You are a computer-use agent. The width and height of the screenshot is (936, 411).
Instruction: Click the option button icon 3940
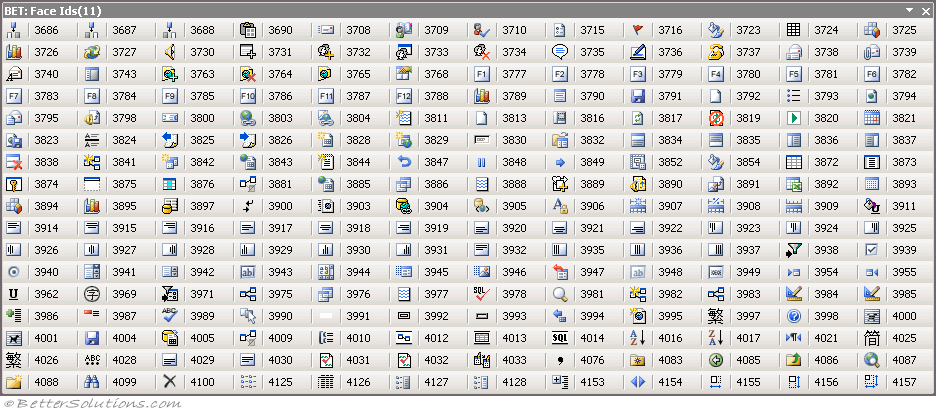click(x=13, y=272)
